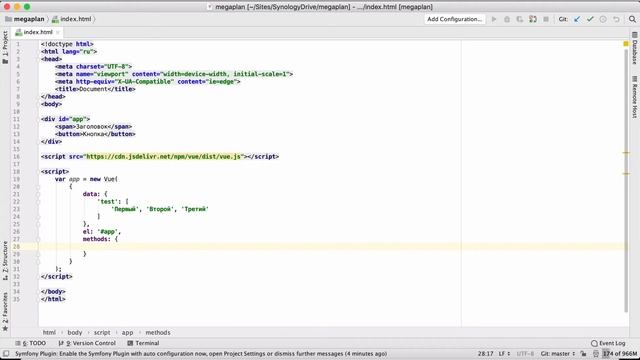Open Git: master branch menu
This screenshot has width=640, height=360.
coord(558,353)
